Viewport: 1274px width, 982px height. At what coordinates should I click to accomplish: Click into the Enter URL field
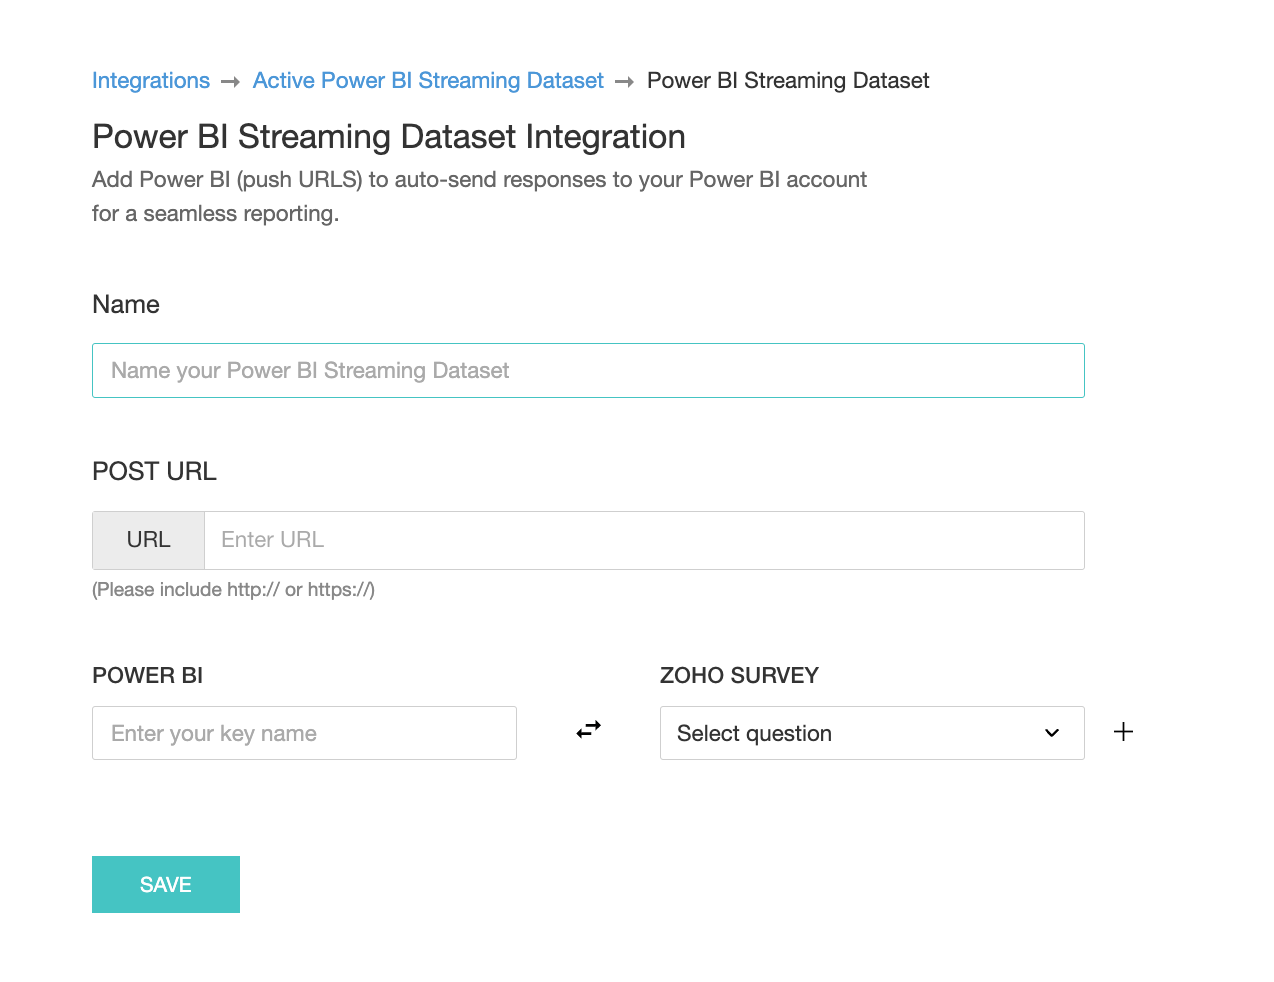tap(644, 540)
